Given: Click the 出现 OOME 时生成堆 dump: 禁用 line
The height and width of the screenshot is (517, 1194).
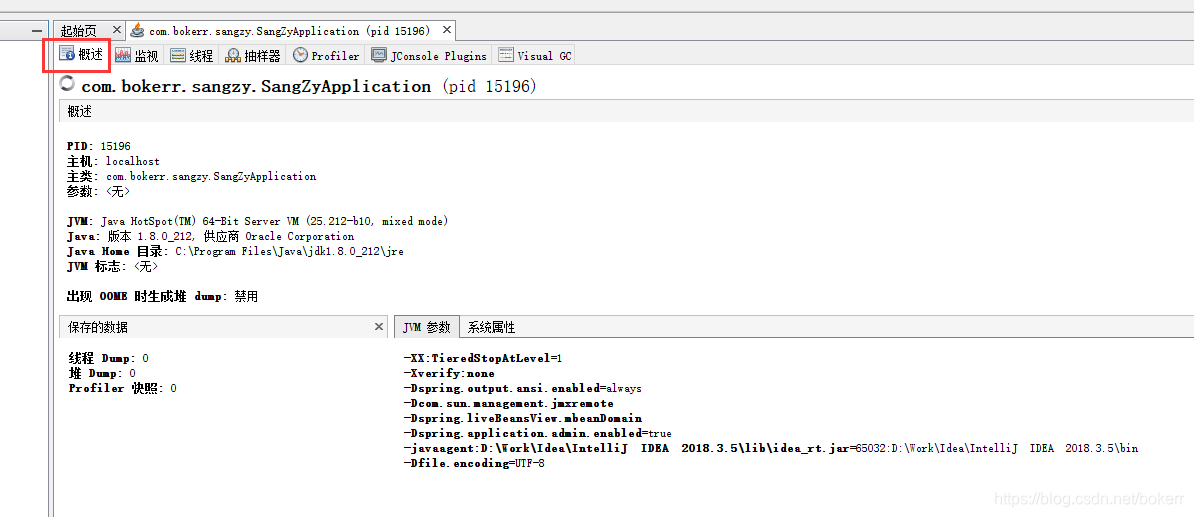Looking at the screenshot, I should pos(163,297).
